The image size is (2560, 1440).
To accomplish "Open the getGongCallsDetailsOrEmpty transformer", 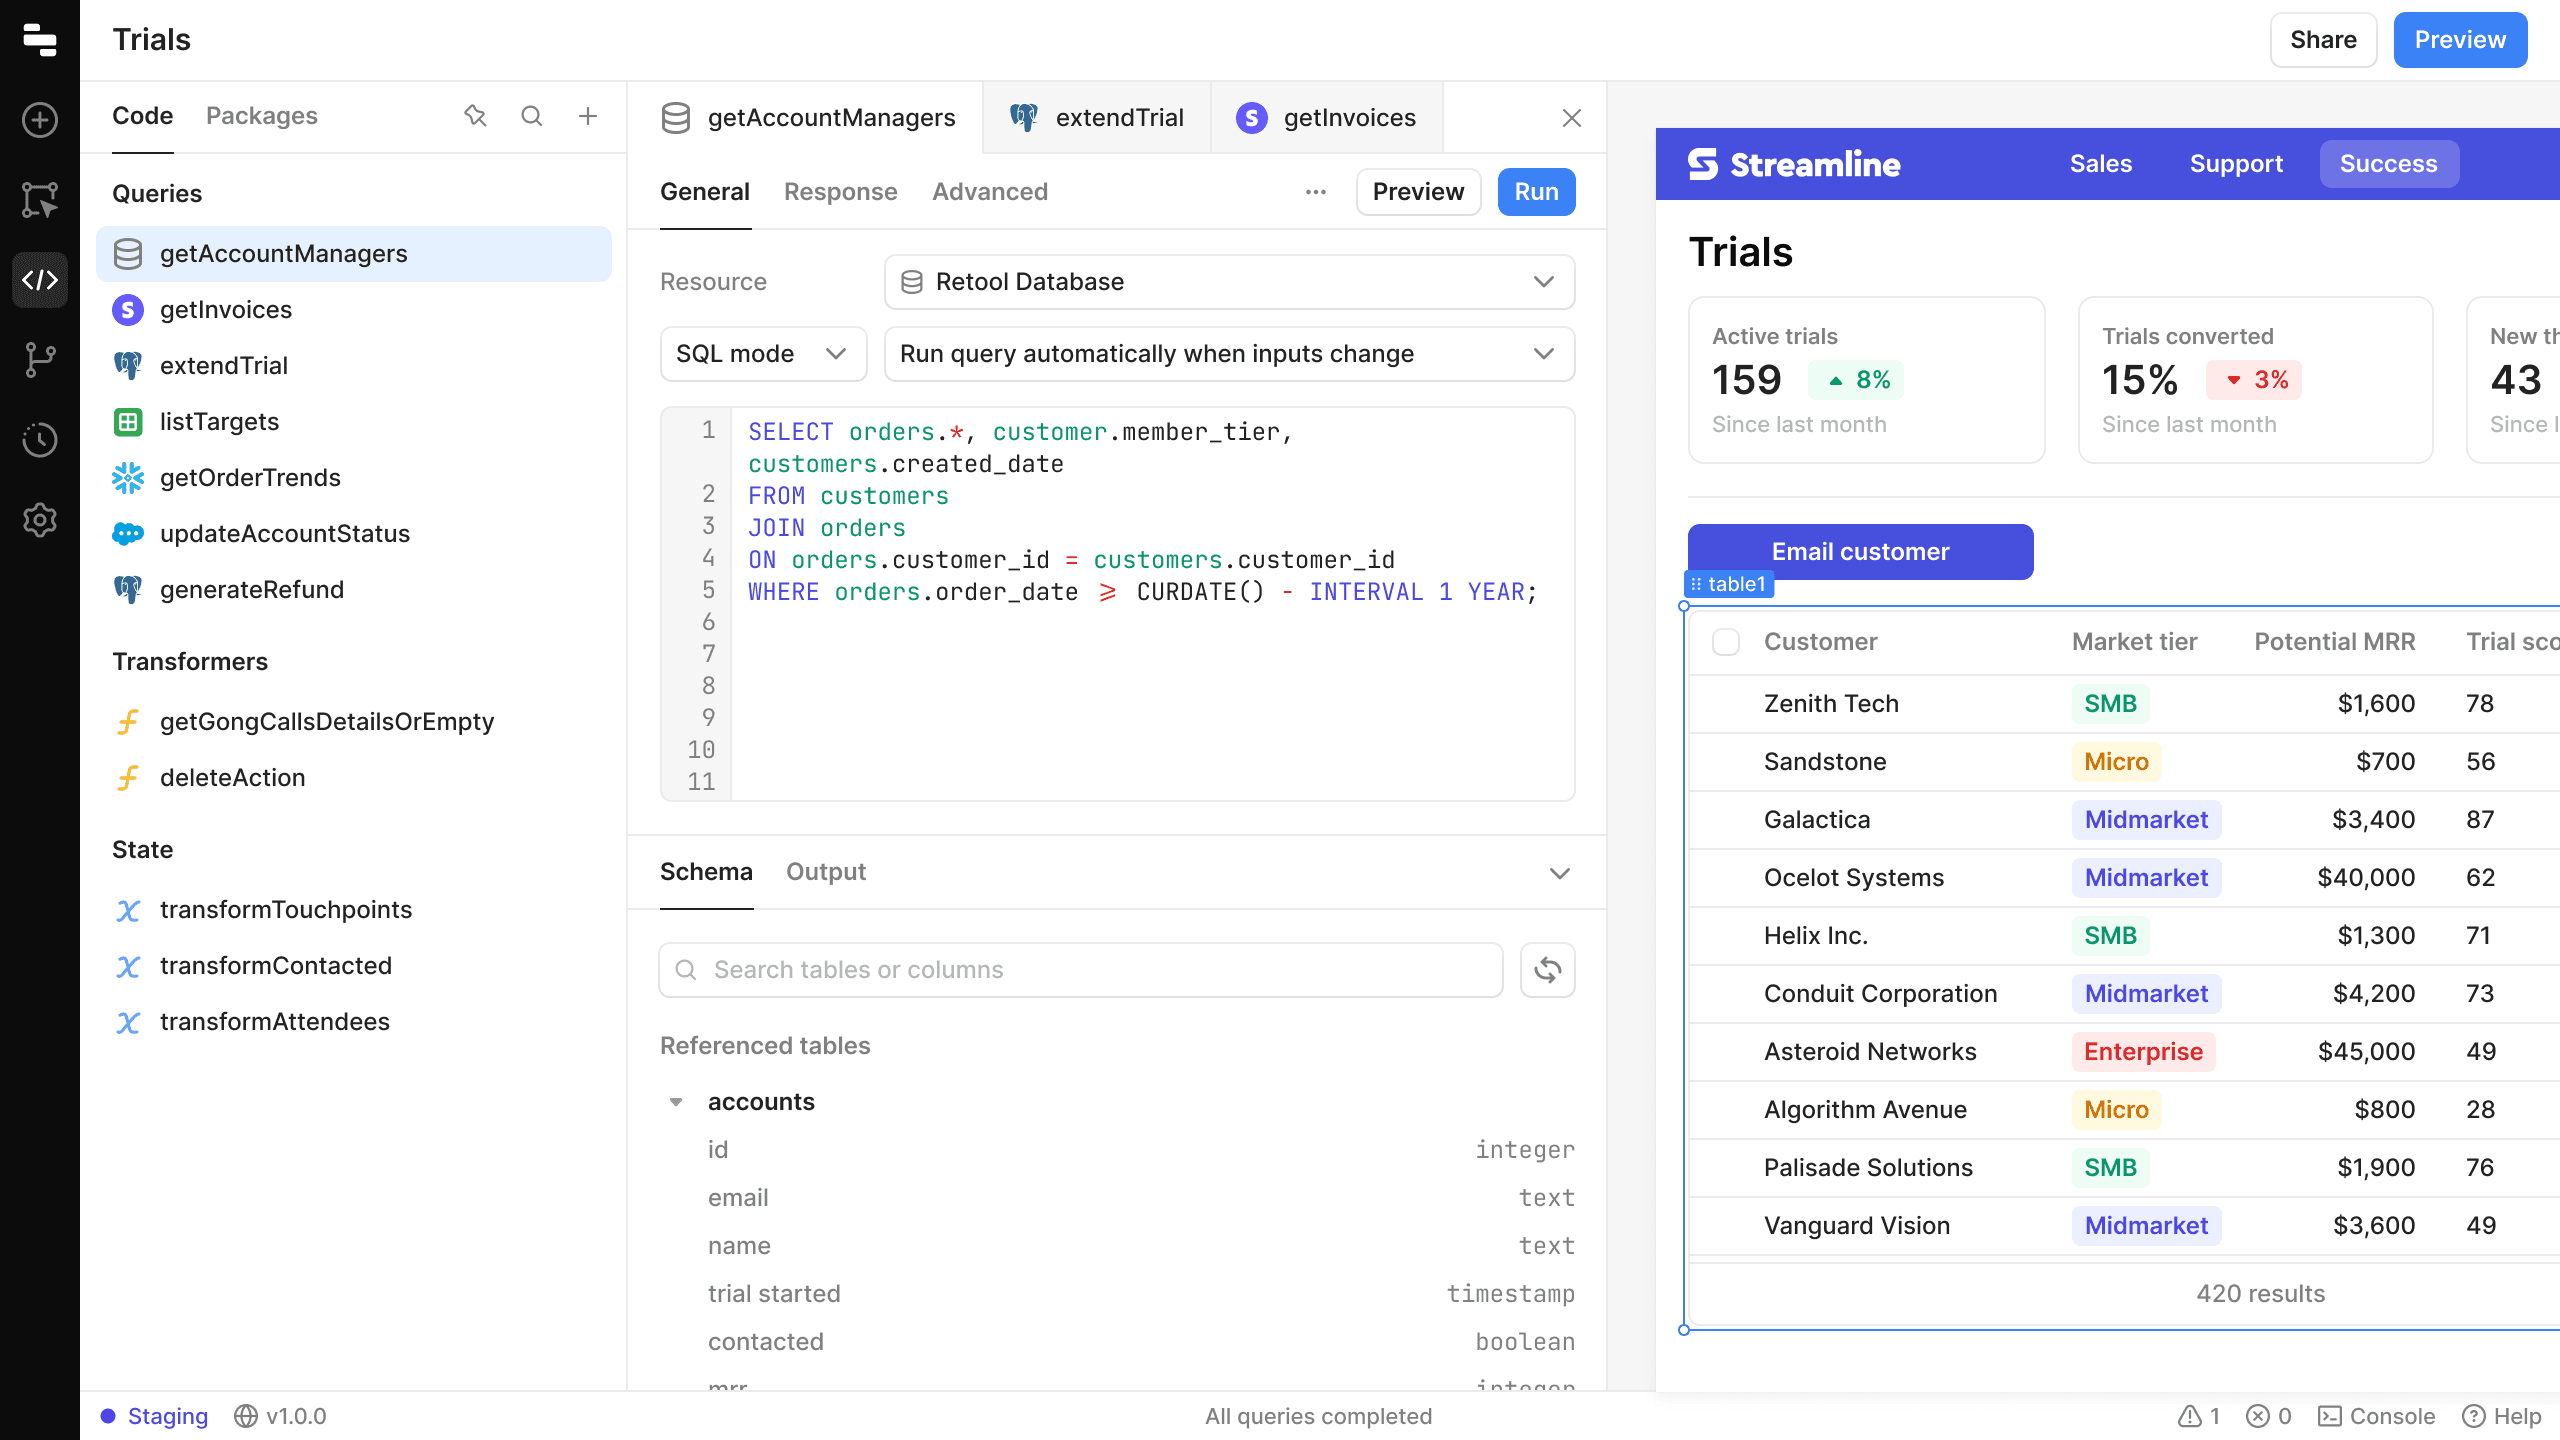I will point(354,722).
